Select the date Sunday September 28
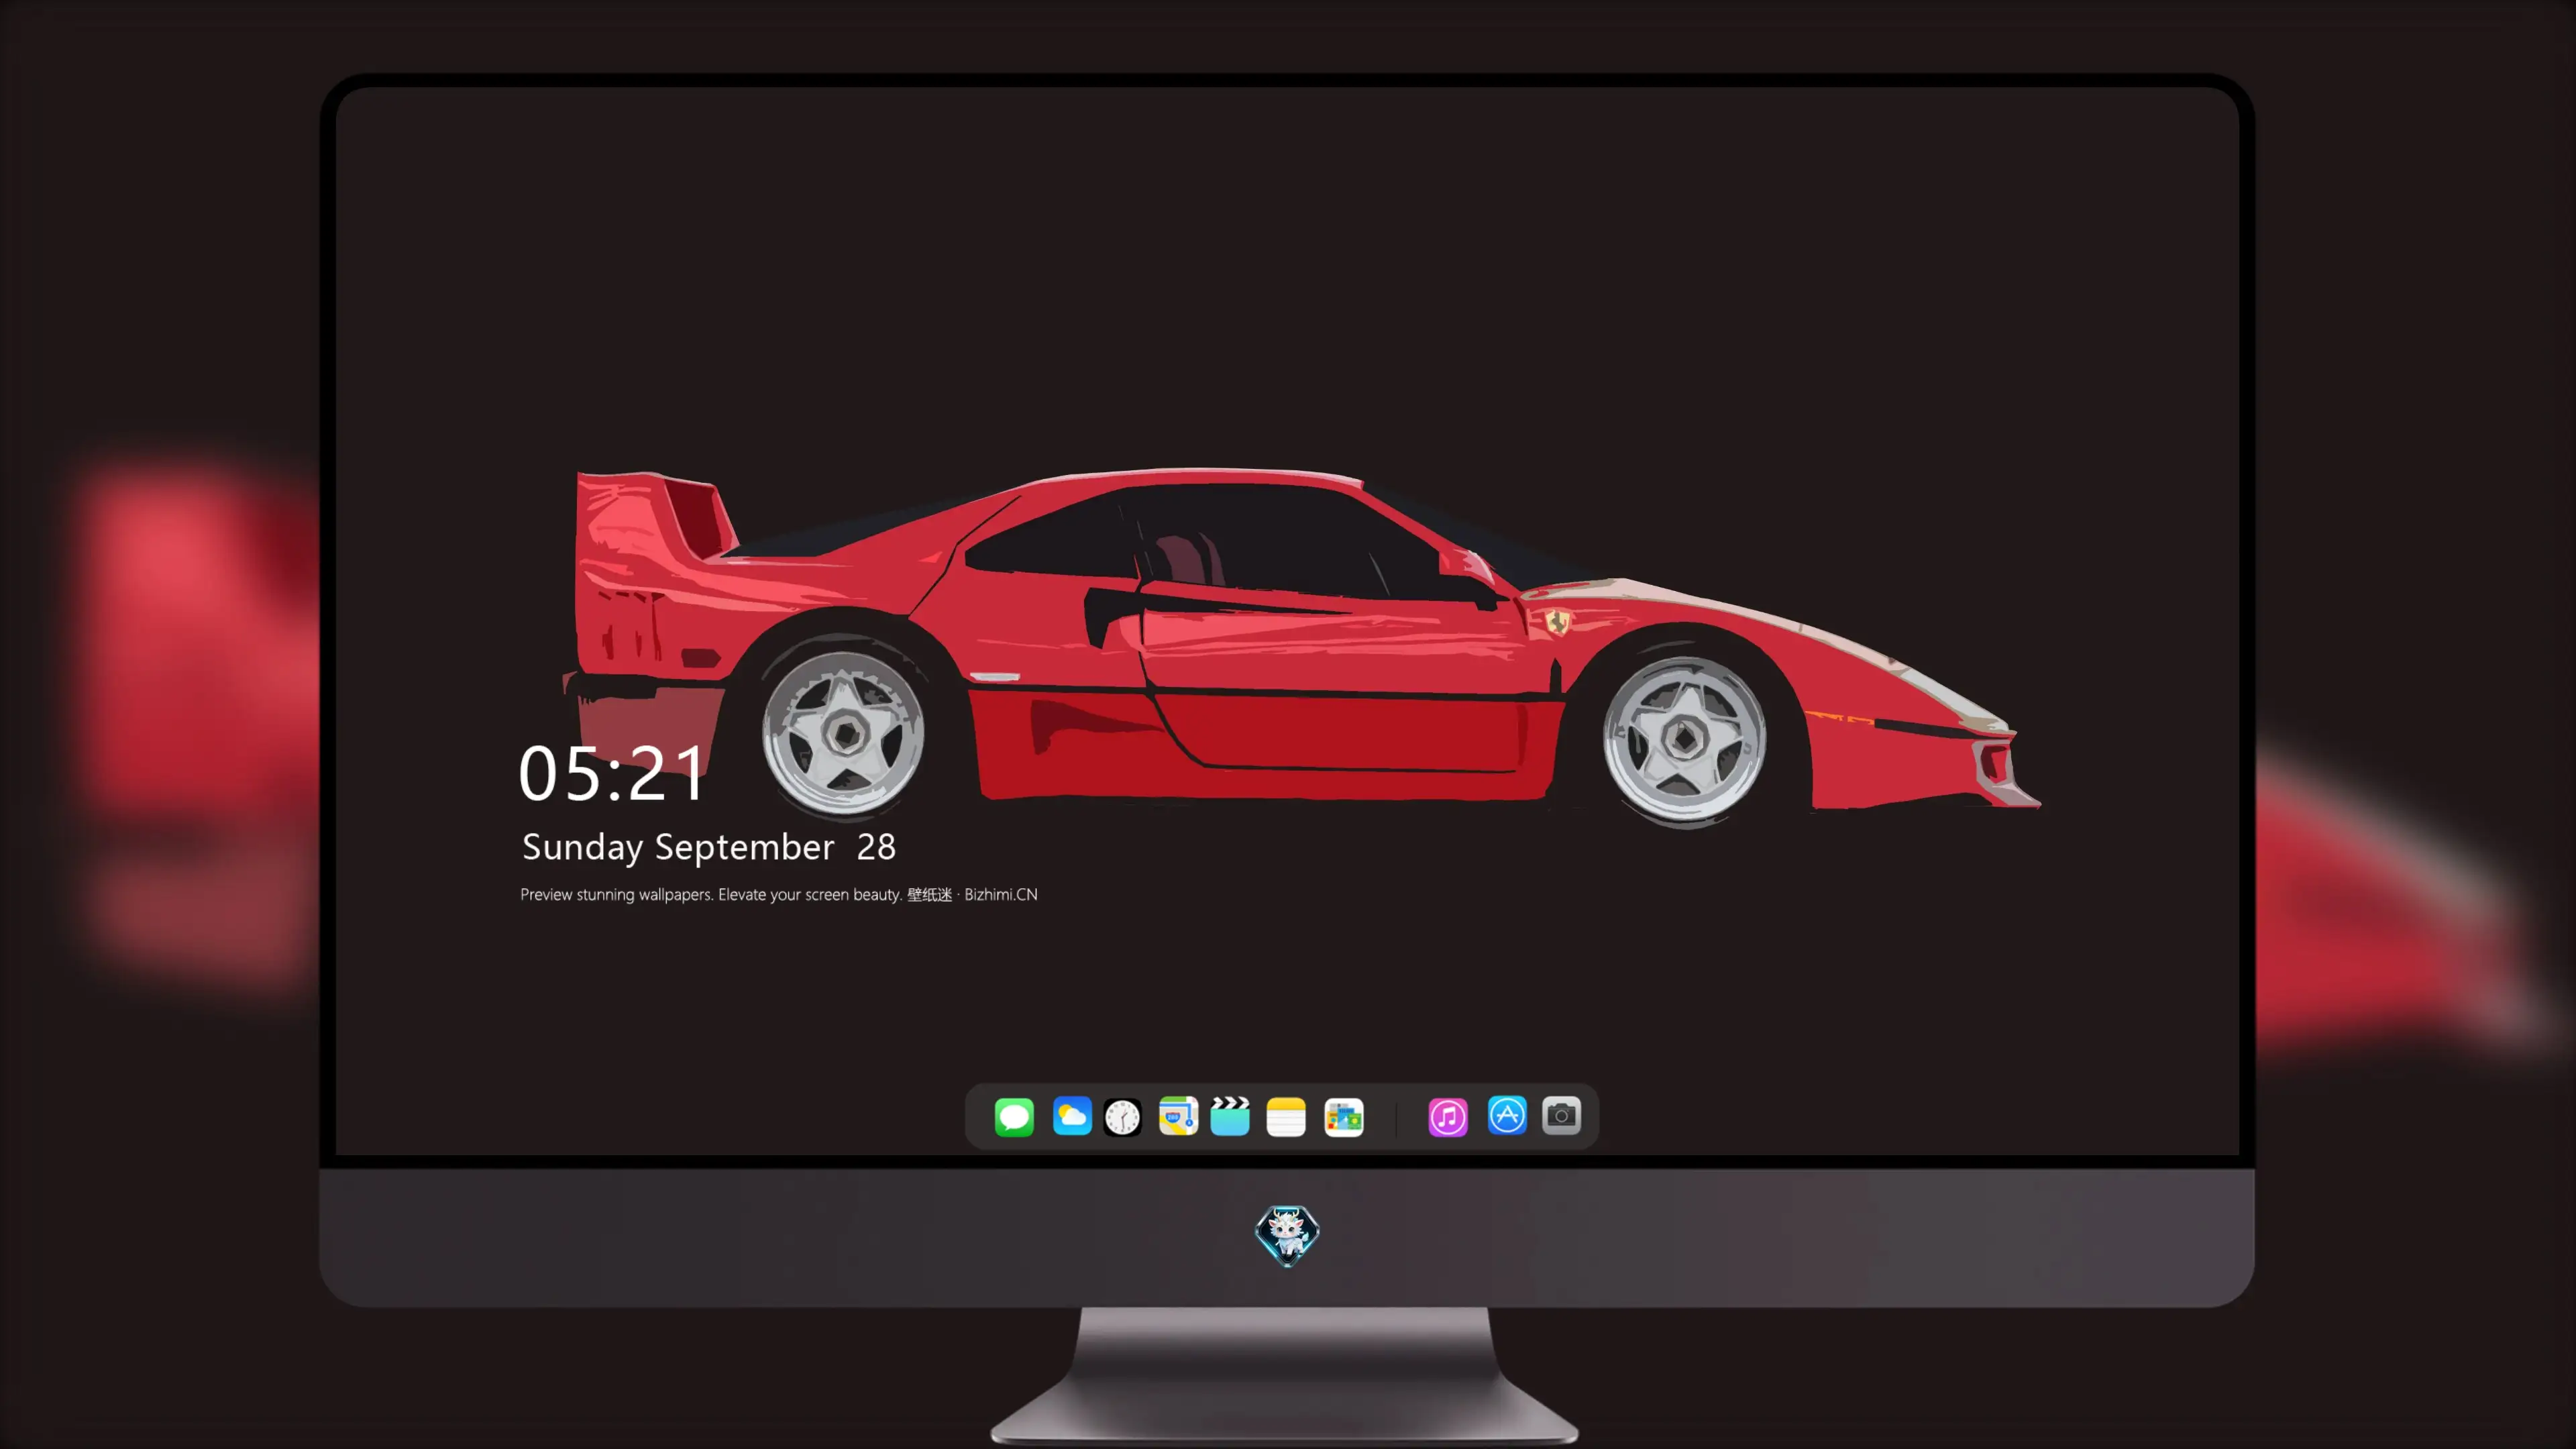2576x1449 pixels. click(x=709, y=848)
